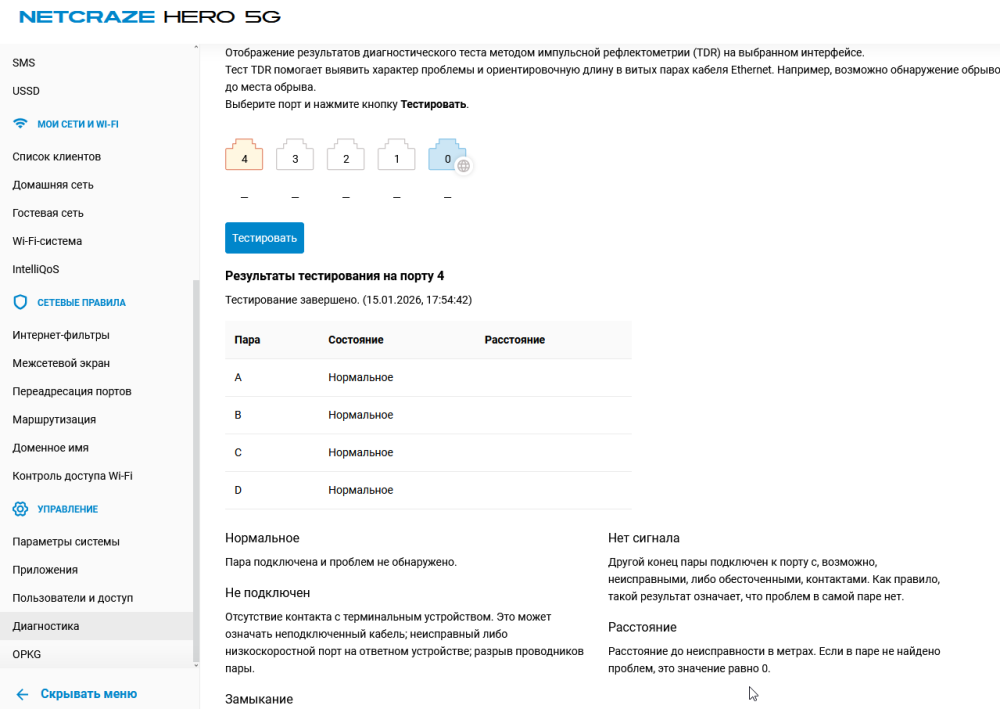Click the globe icon on WAN port 0
1000x709 pixels.
point(462,167)
